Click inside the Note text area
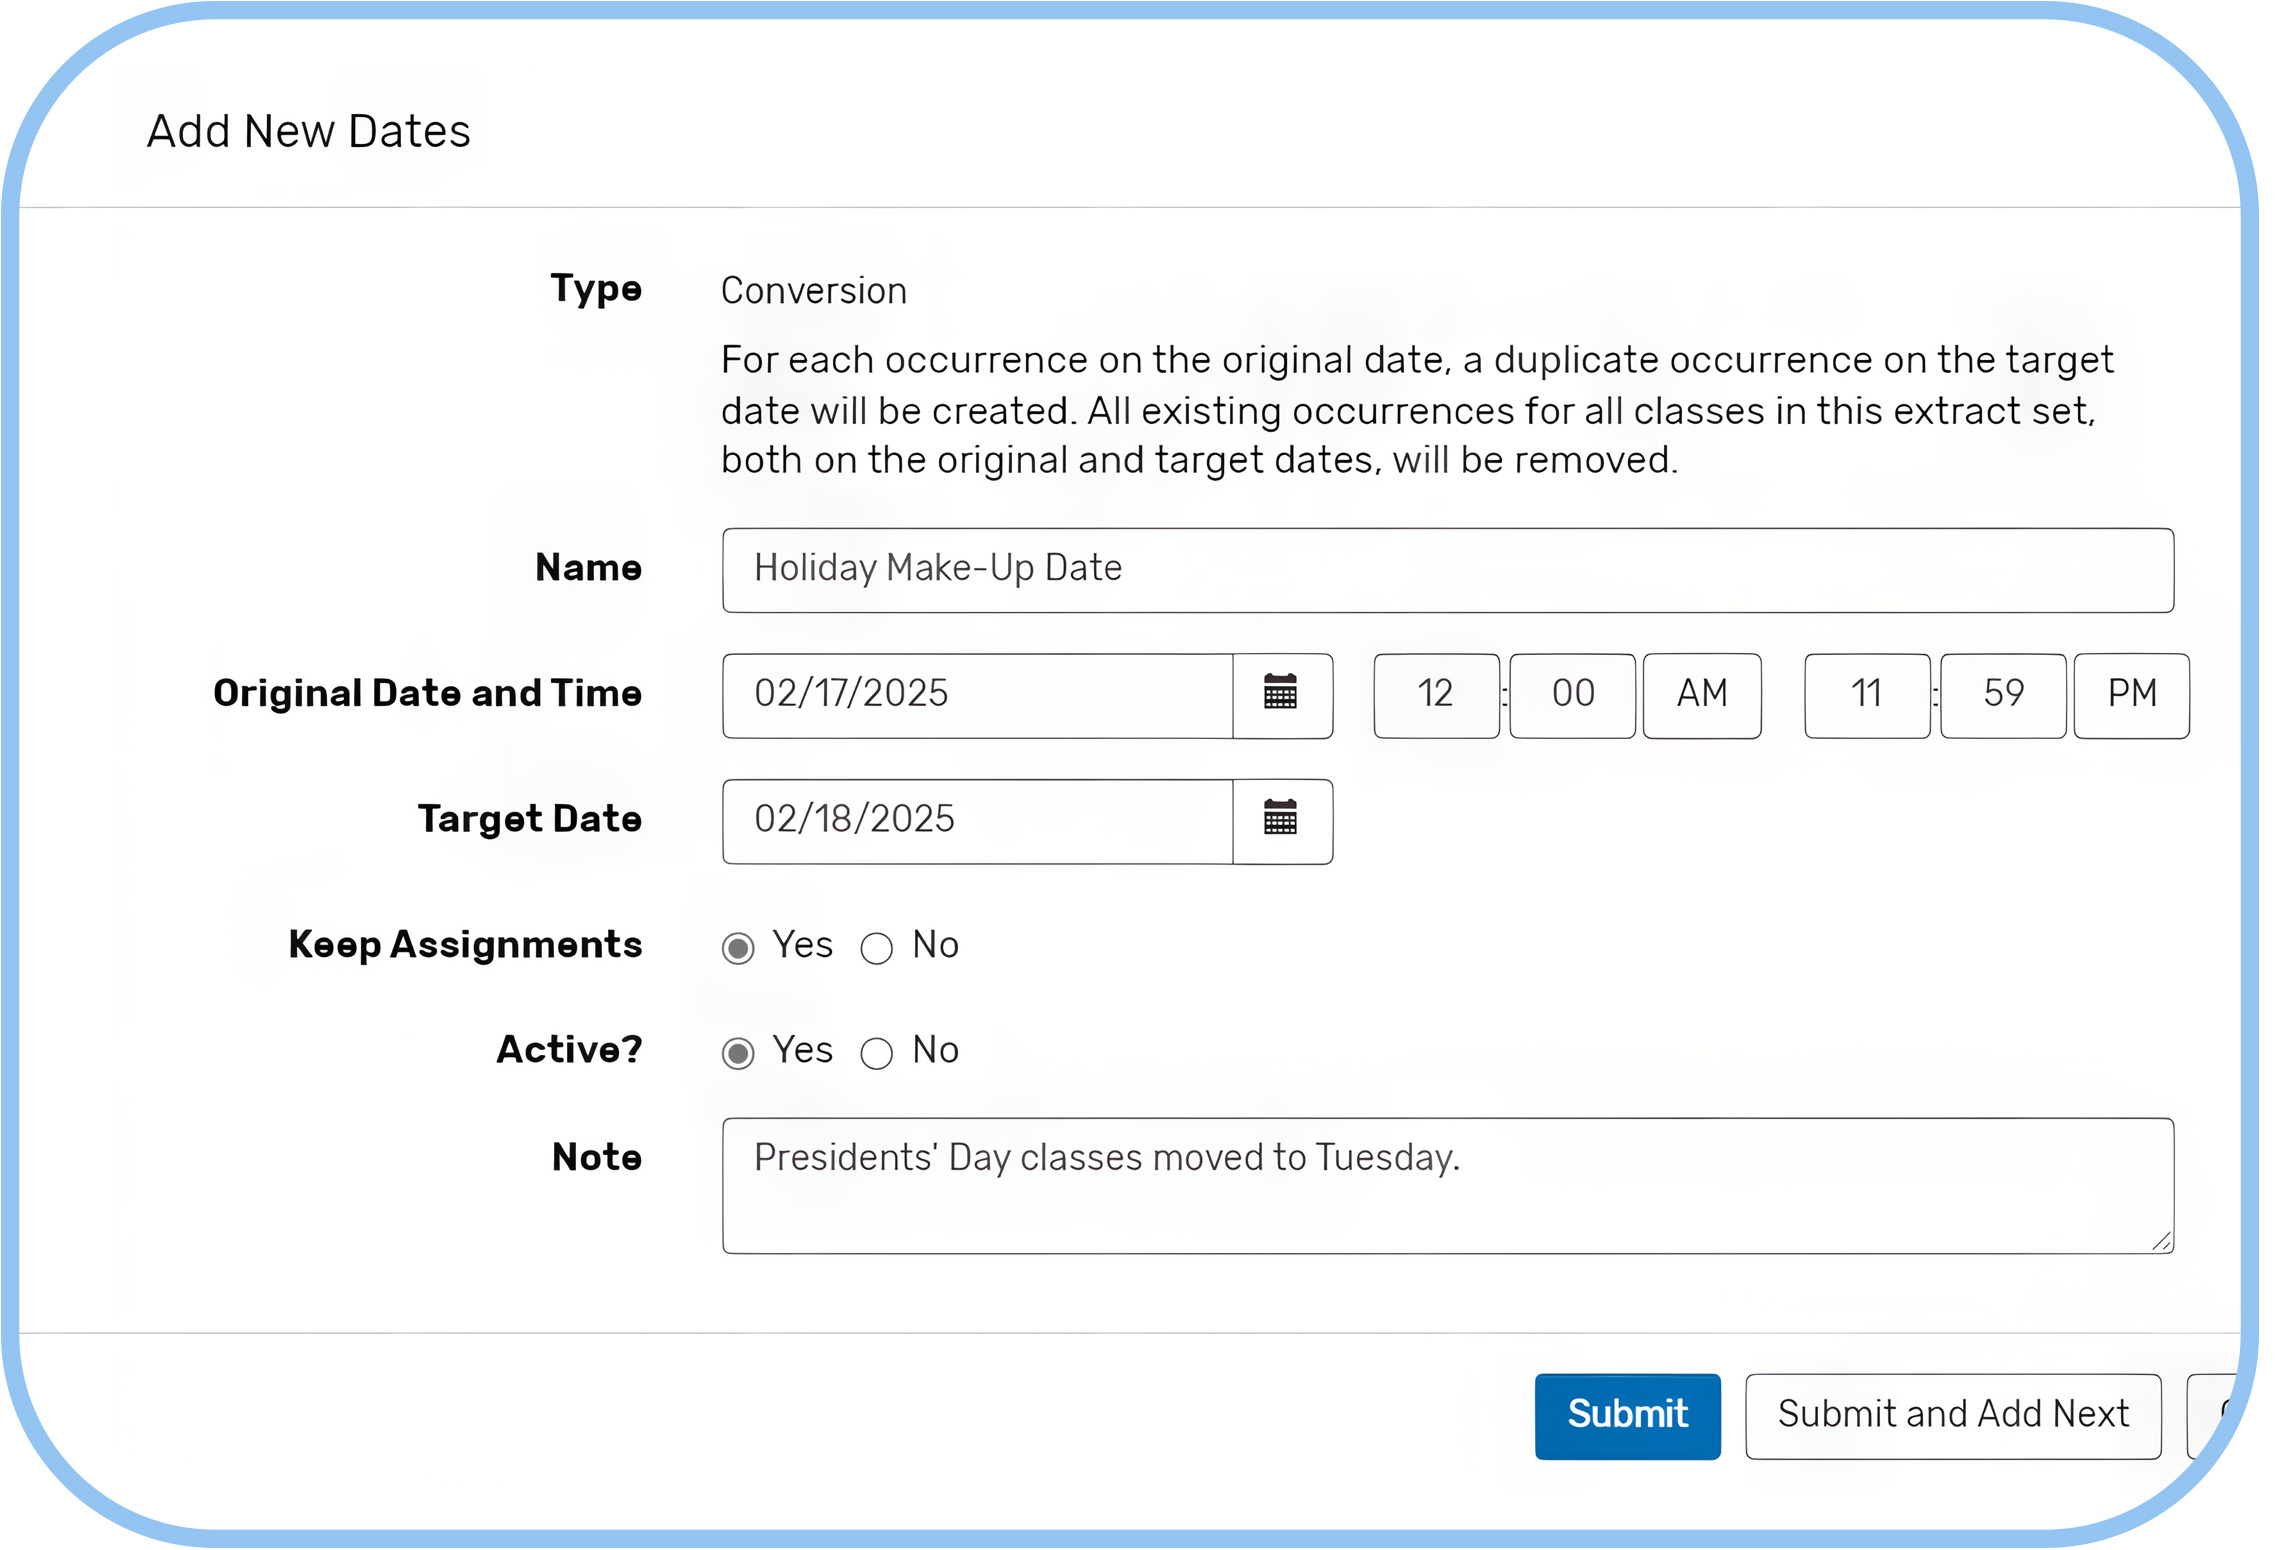This screenshot has height=1550, width=2279. [1446, 1185]
